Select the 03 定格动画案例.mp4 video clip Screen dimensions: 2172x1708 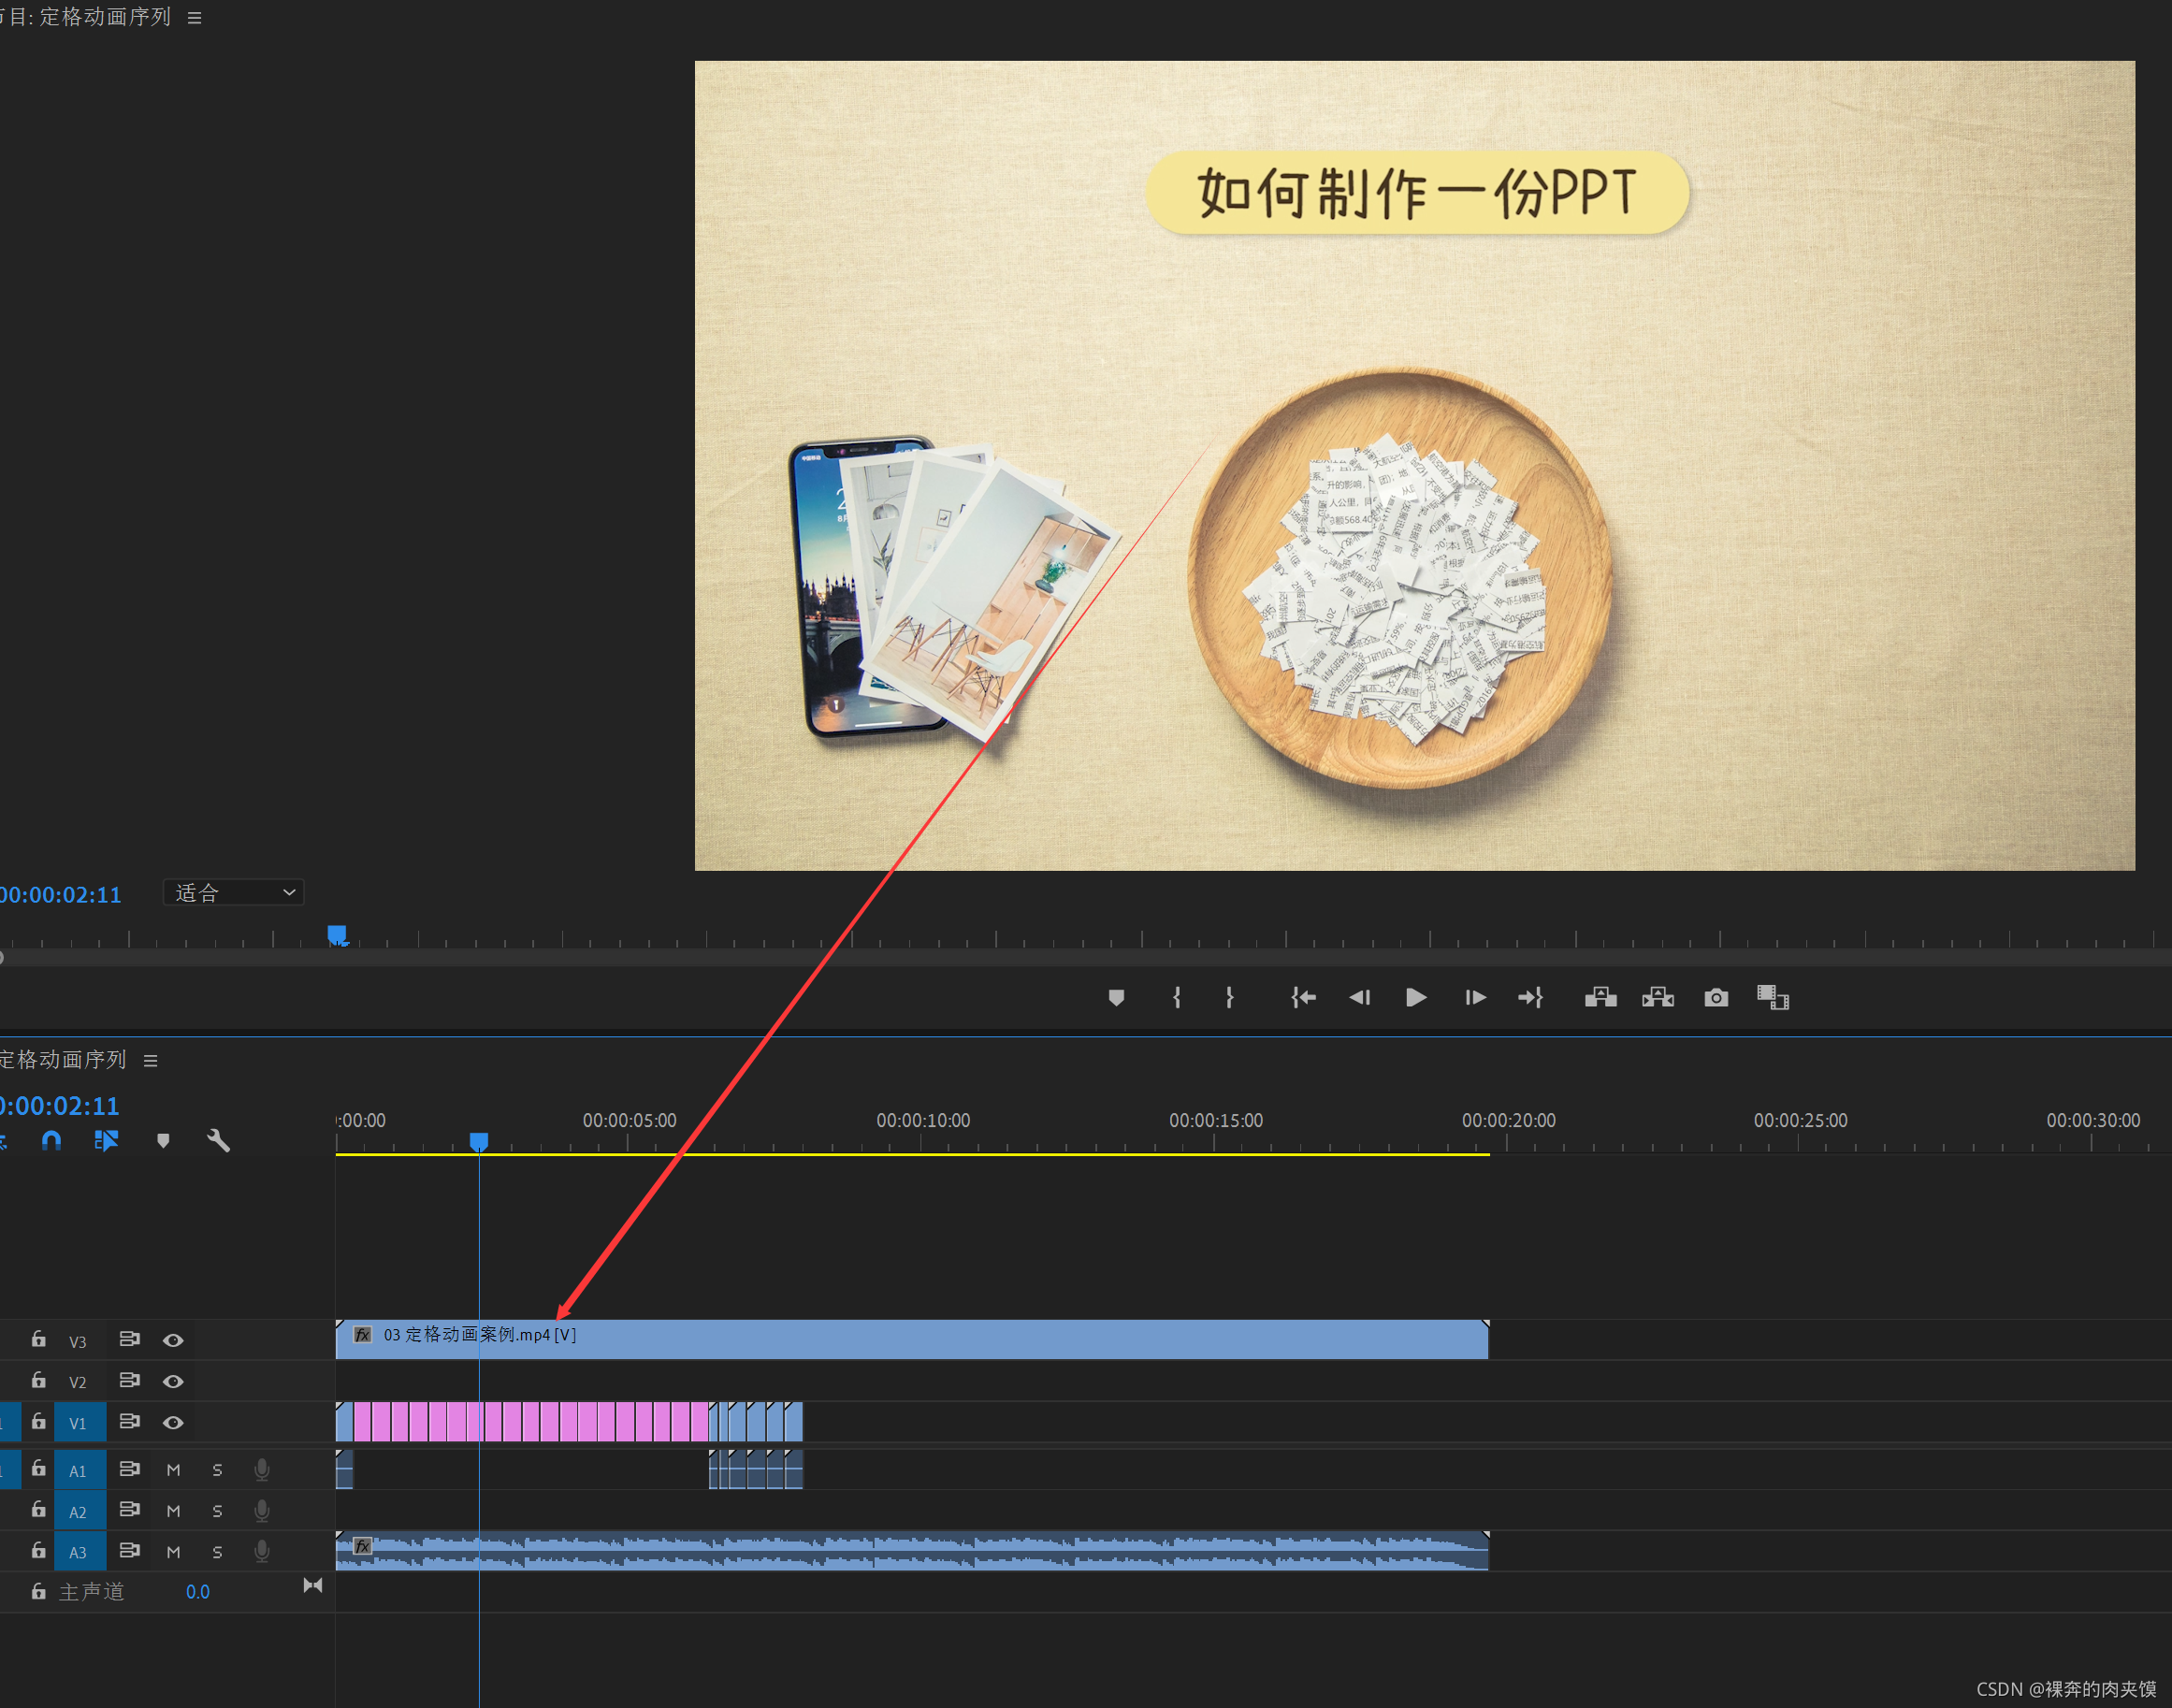click(x=900, y=1340)
